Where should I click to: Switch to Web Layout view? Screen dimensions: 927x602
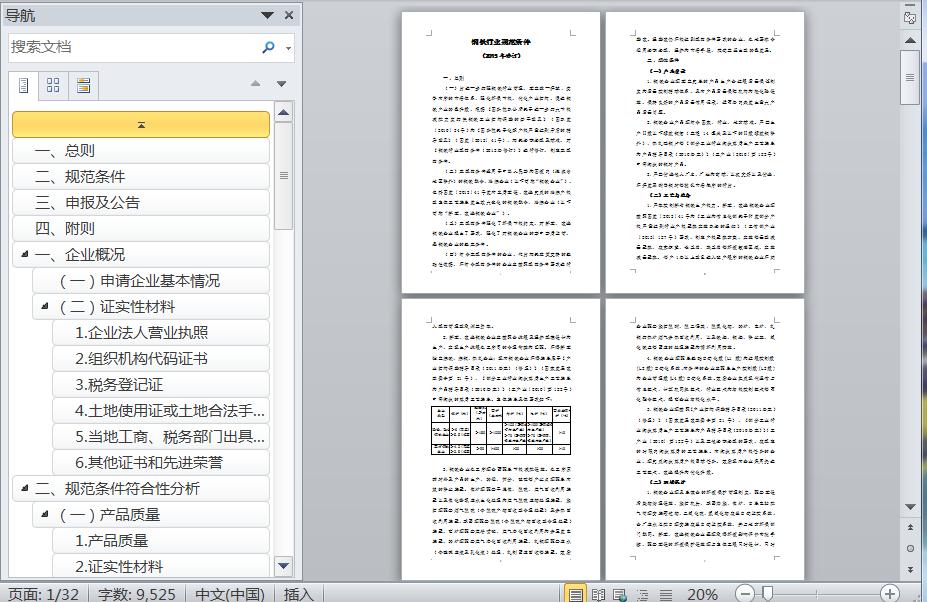pyautogui.click(x=620, y=594)
